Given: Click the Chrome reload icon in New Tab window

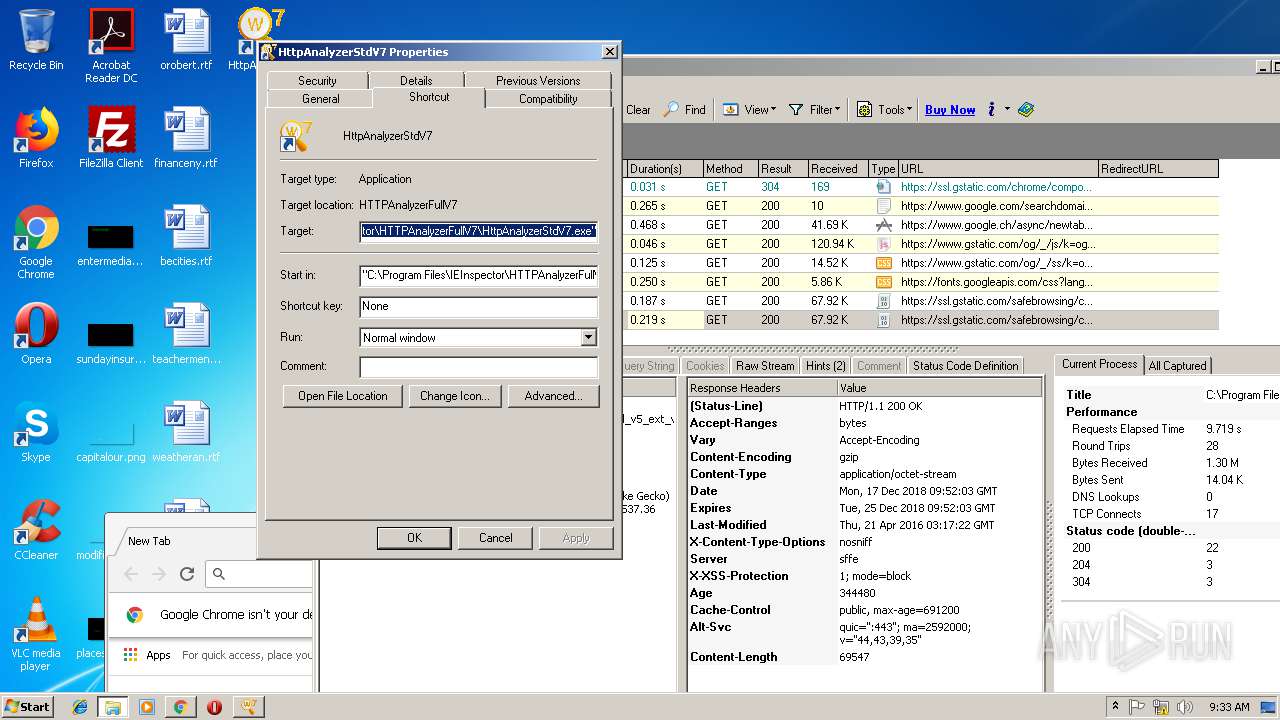Looking at the screenshot, I should click(186, 574).
